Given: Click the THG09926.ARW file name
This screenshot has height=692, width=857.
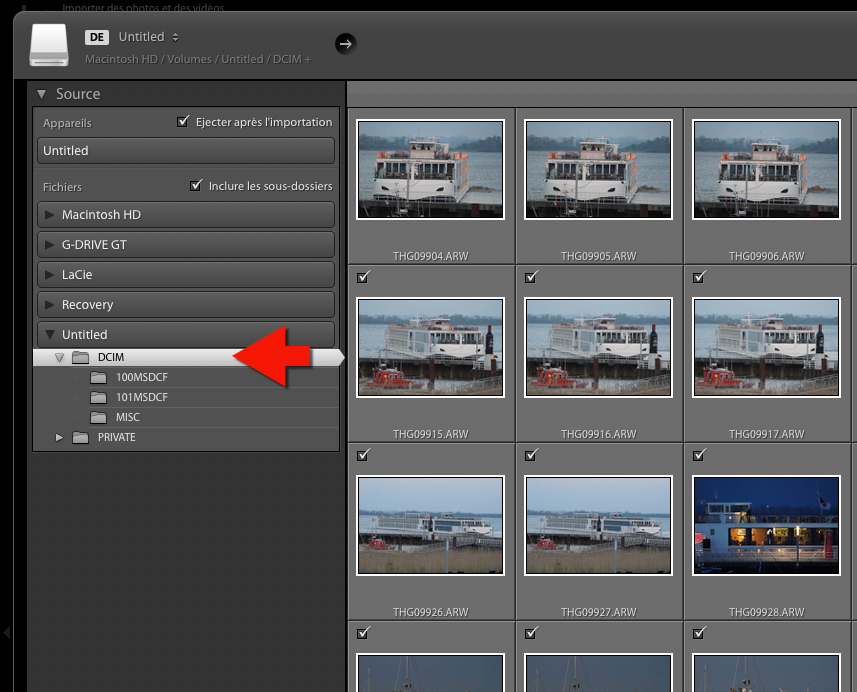Looking at the screenshot, I should tap(431, 612).
